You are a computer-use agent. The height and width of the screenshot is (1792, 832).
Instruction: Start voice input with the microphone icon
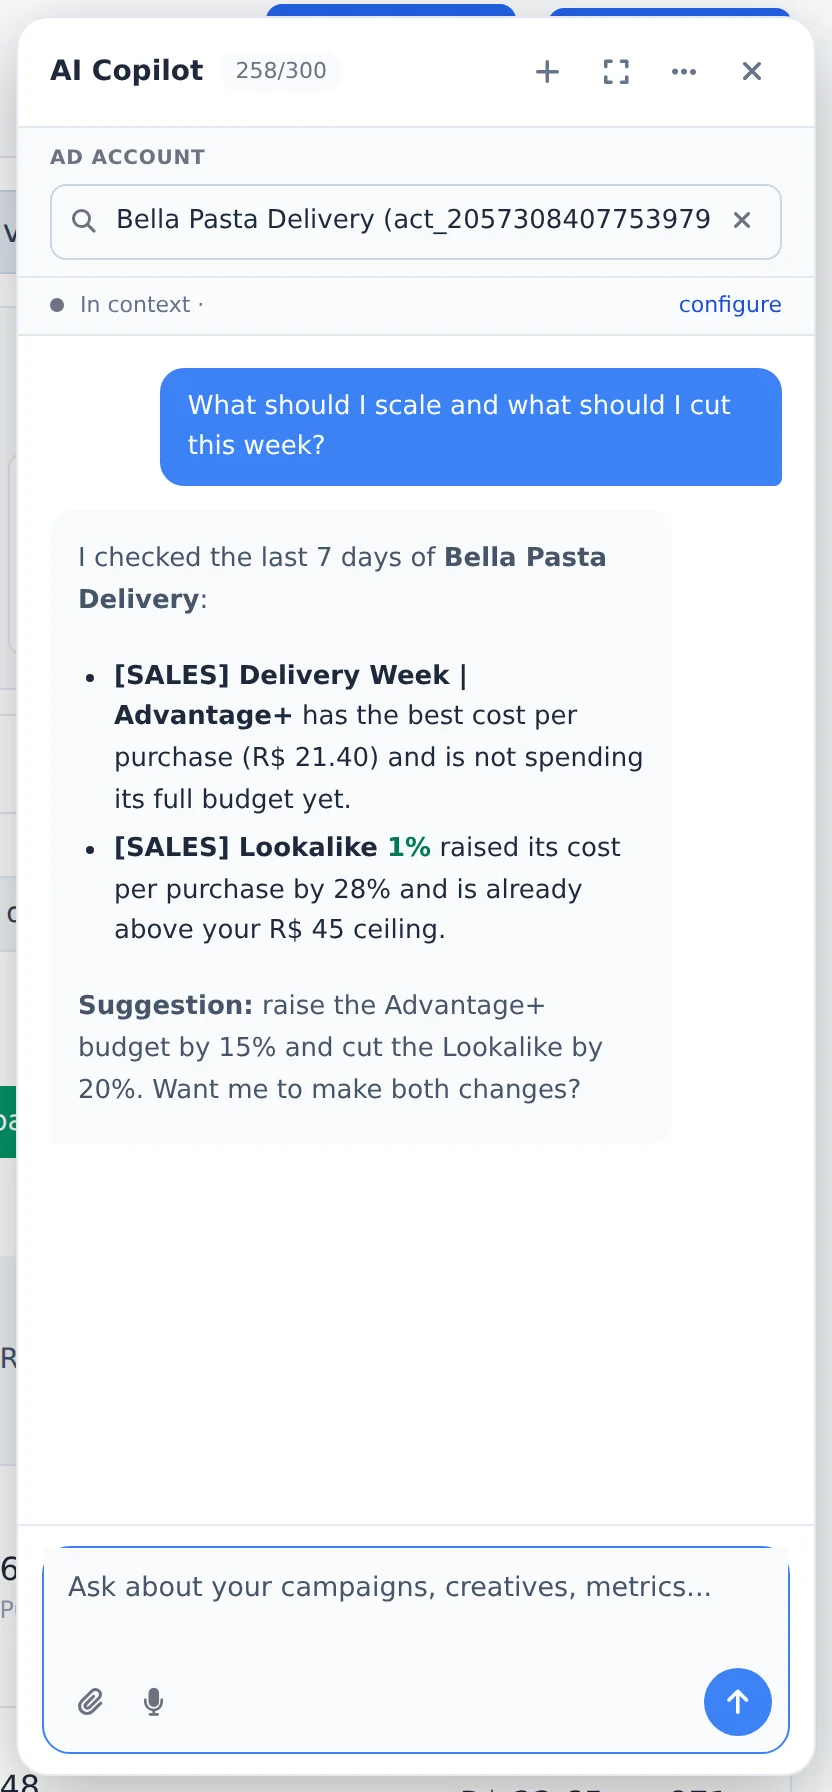[153, 1701]
